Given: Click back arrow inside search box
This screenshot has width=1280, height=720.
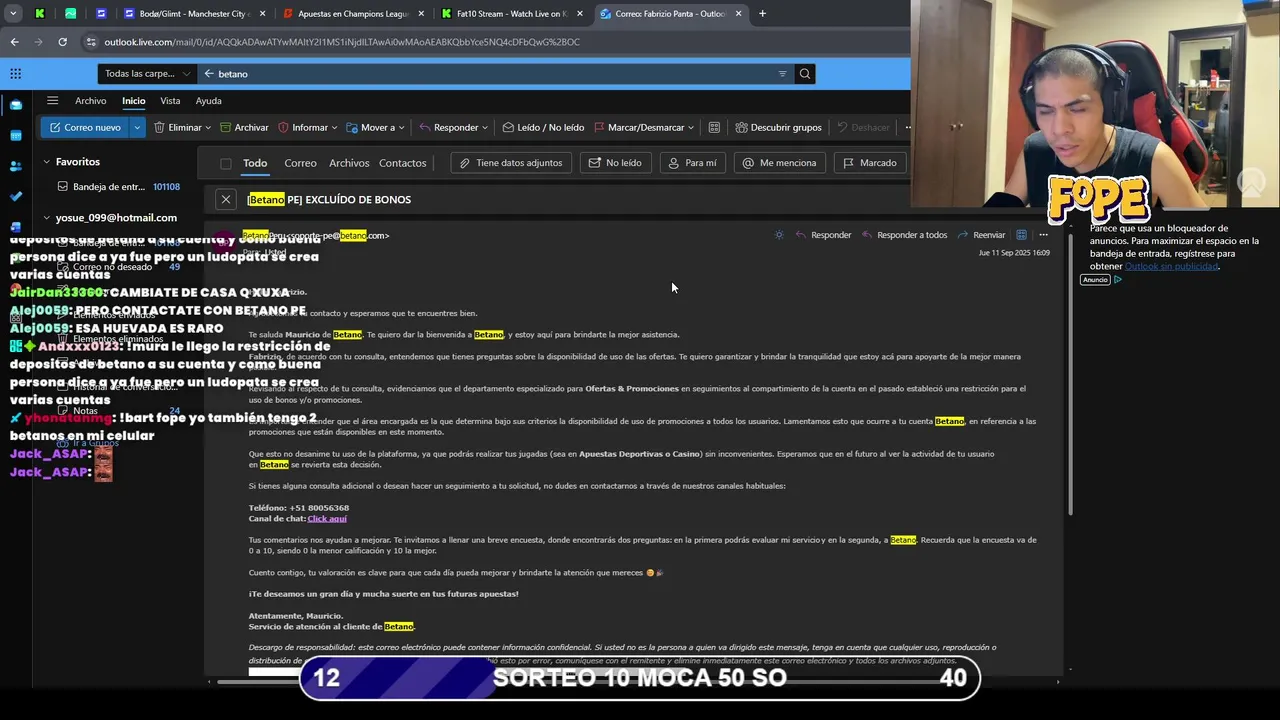Looking at the screenshot, I should tap(209, 74).
